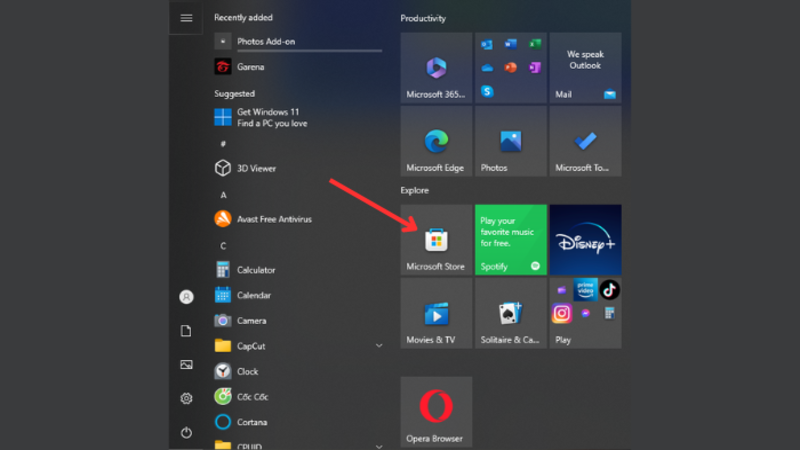Jump to letter # section header
Screen dimensions: 800x450
tap(223, 144)
